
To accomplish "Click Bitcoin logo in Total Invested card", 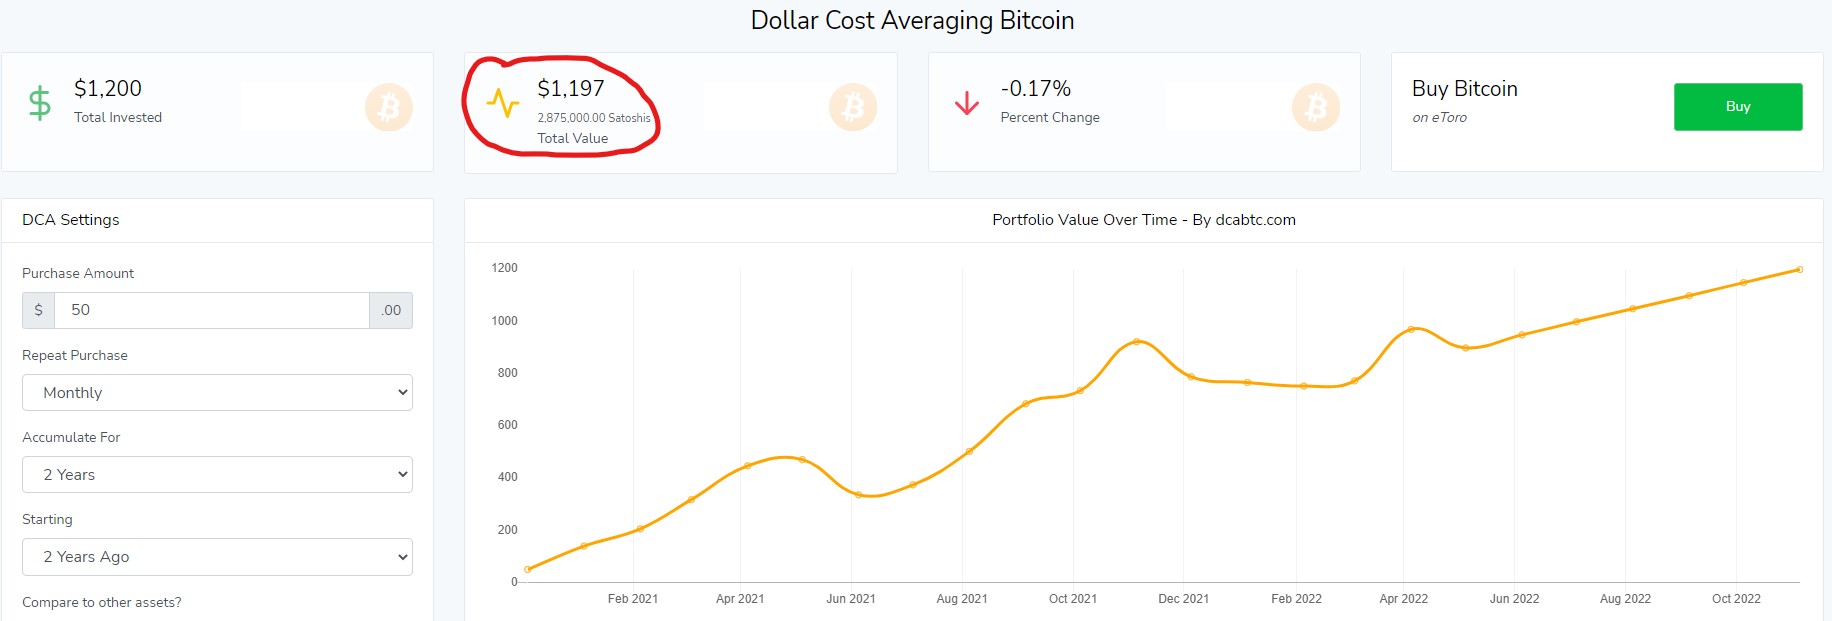I will click(389, 107).
